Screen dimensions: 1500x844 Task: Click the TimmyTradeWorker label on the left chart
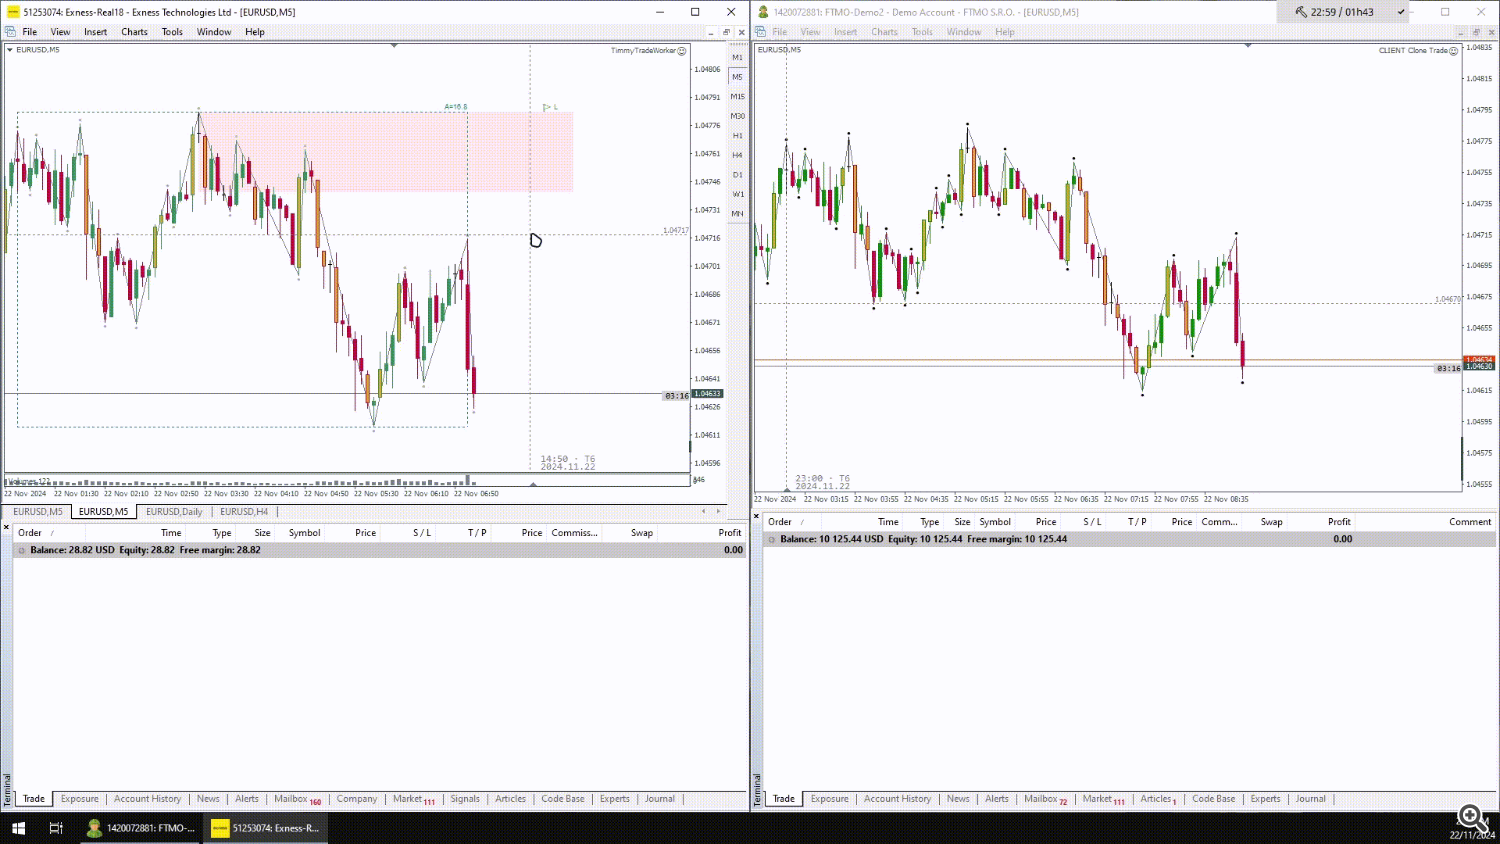[644, 50]
